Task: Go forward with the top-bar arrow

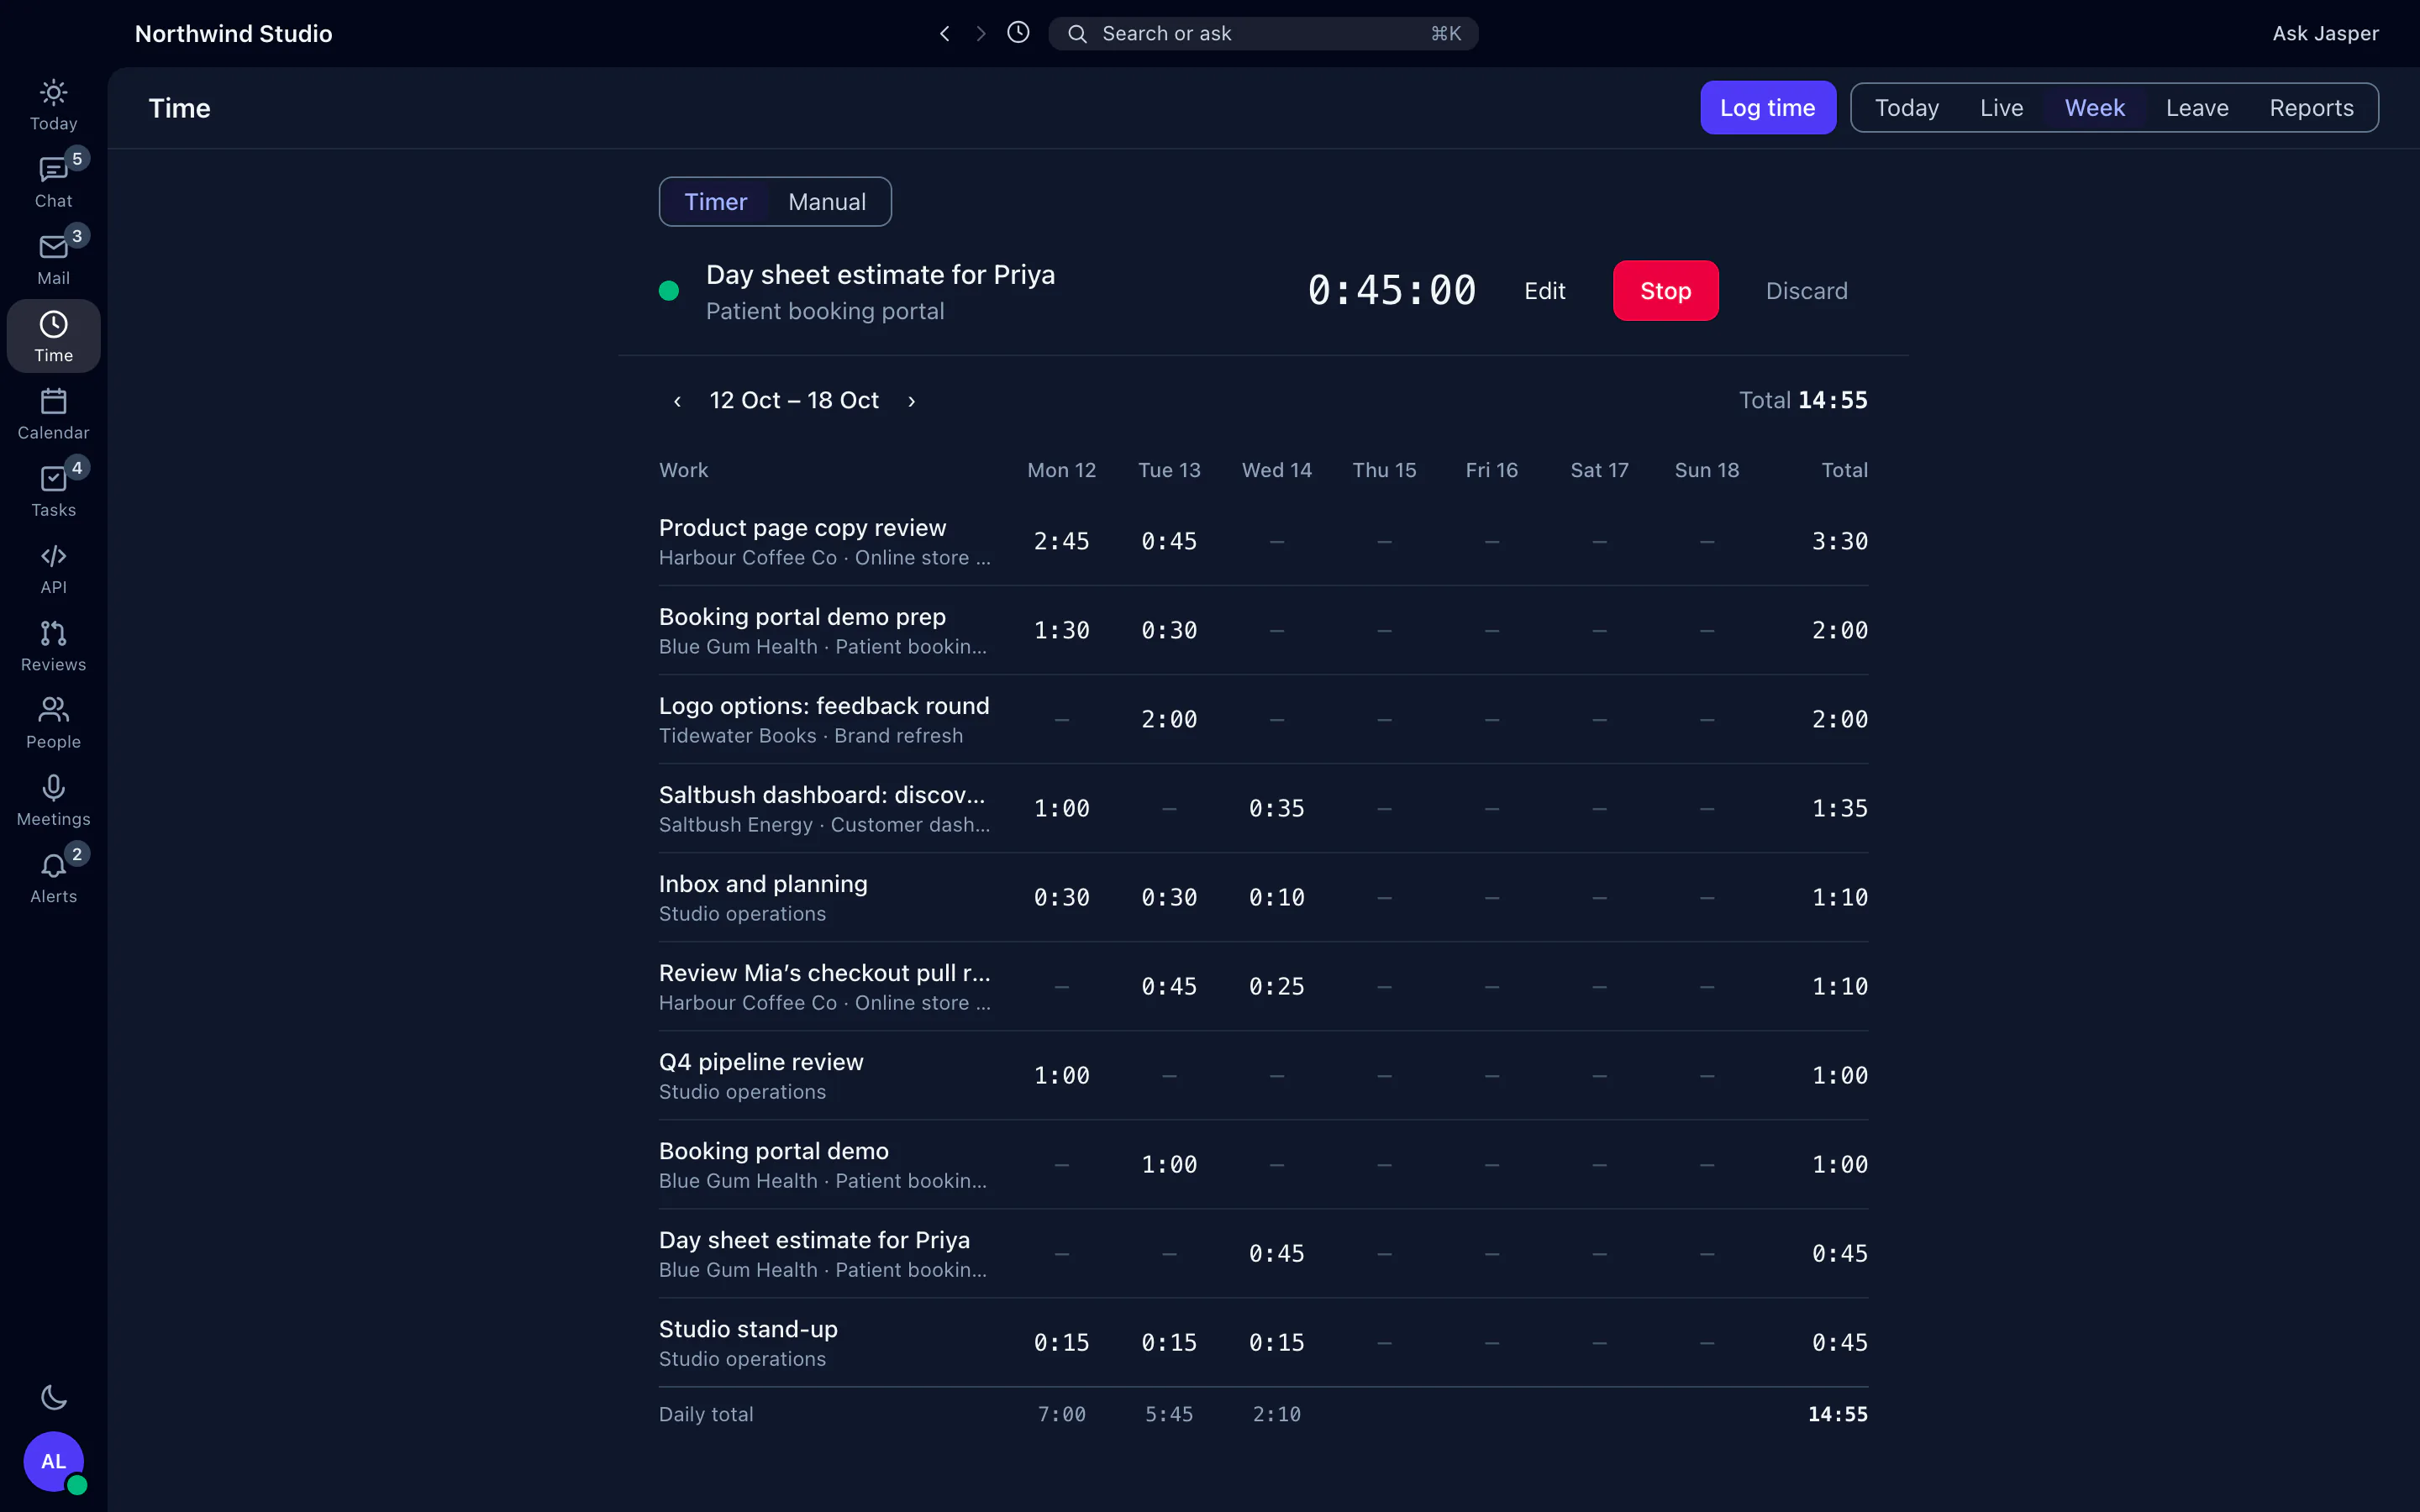Action: [x=980, y=33]
